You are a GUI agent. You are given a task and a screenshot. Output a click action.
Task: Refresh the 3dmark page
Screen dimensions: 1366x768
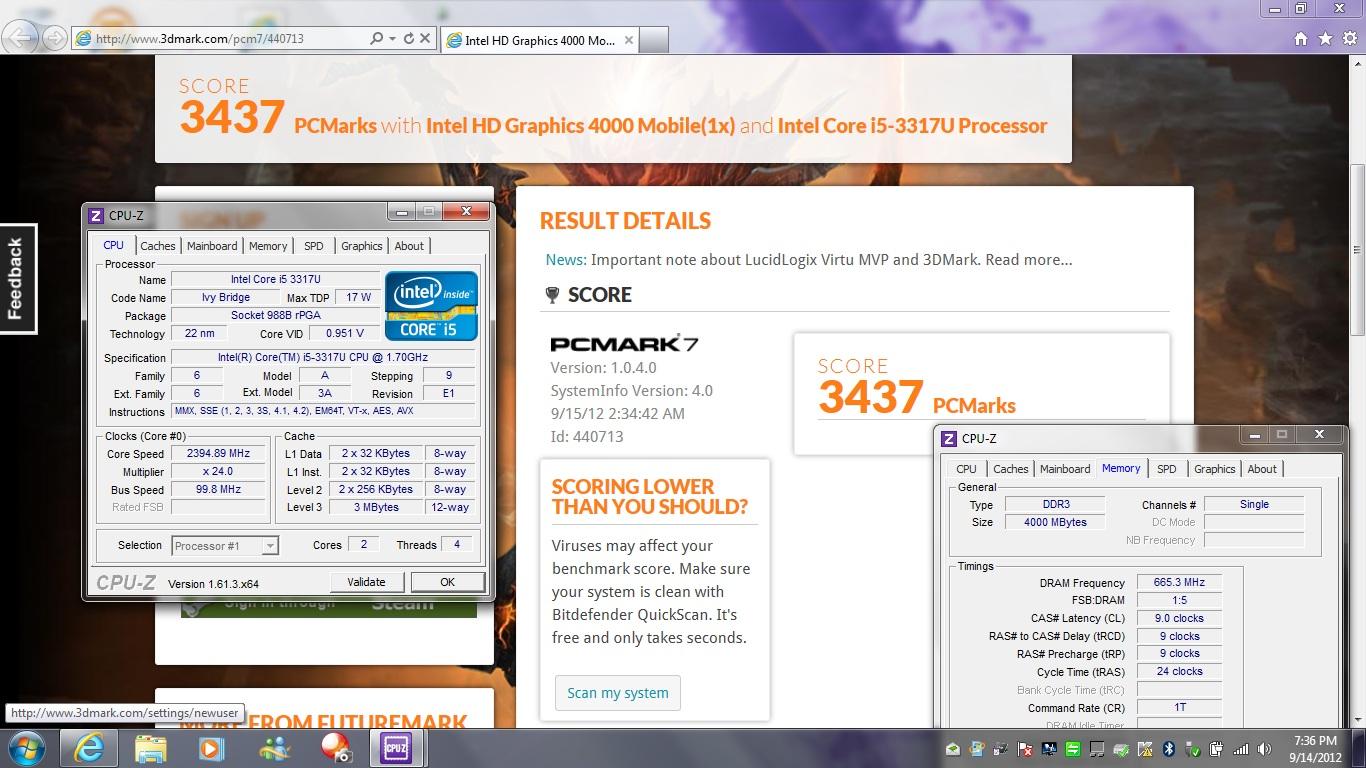[408, 38]
